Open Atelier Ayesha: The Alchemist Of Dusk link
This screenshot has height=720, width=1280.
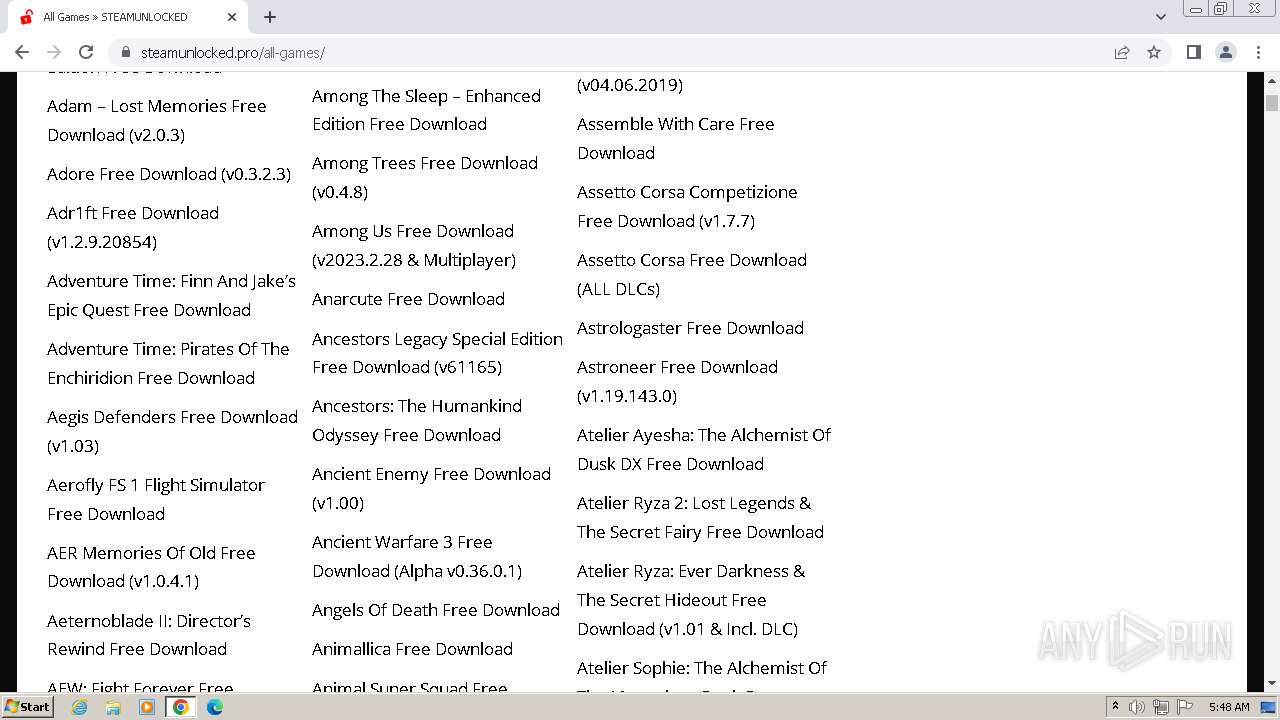click(x=704, y=449)
